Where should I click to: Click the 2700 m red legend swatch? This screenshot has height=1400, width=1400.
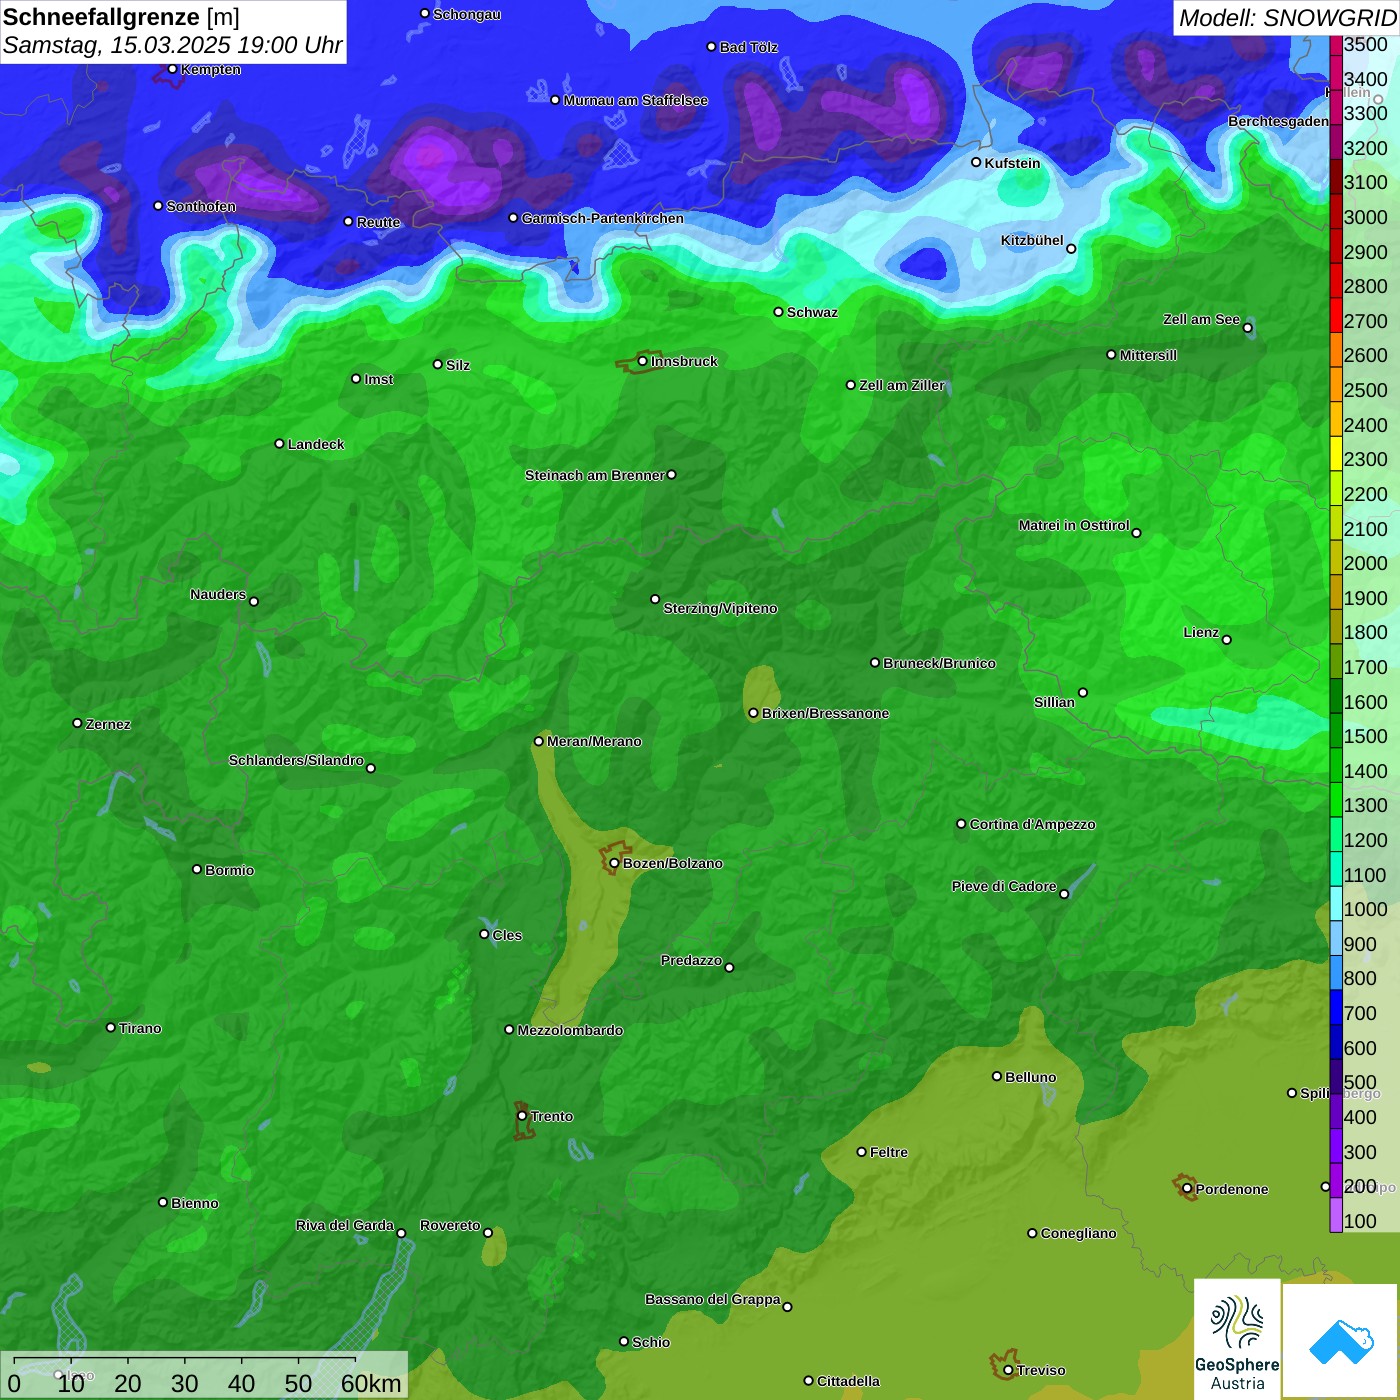pyautogui.click(x=1336, y=314)
